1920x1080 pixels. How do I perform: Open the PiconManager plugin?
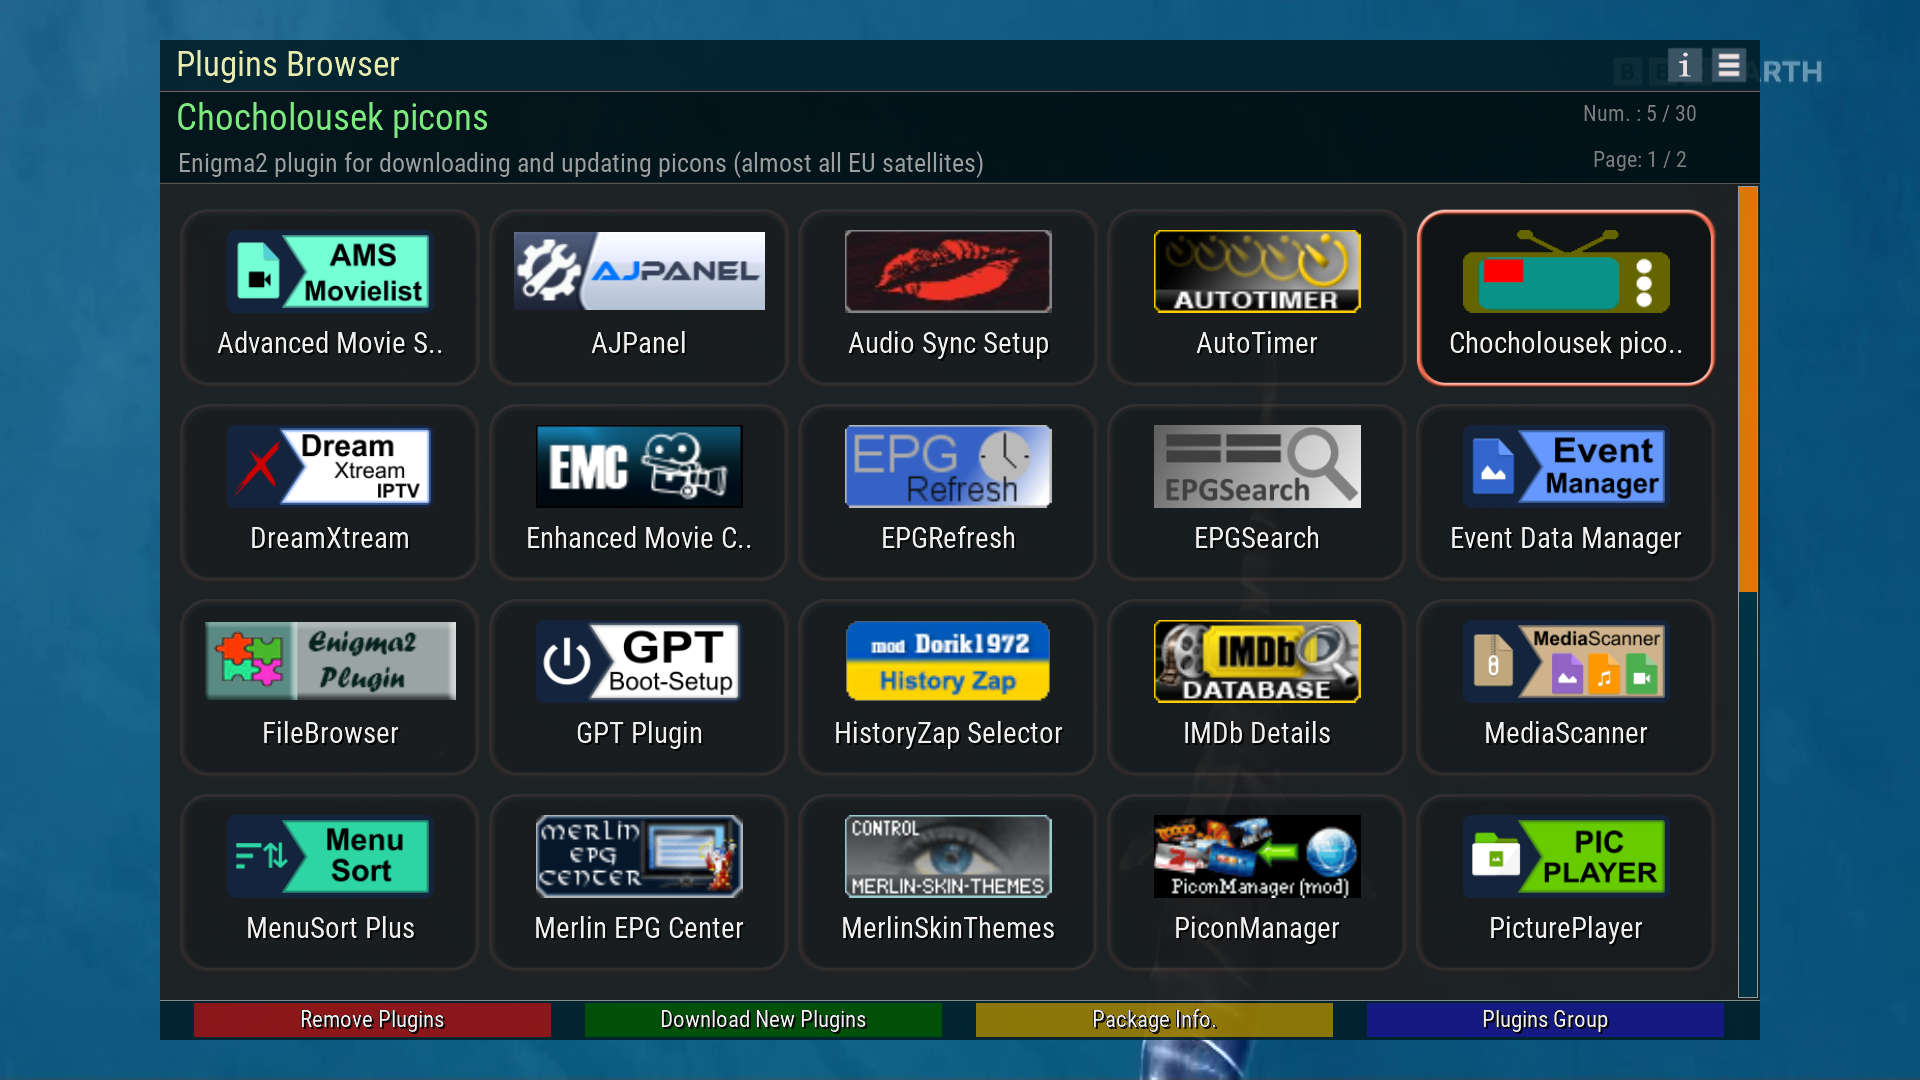[x=1257, y=856]
